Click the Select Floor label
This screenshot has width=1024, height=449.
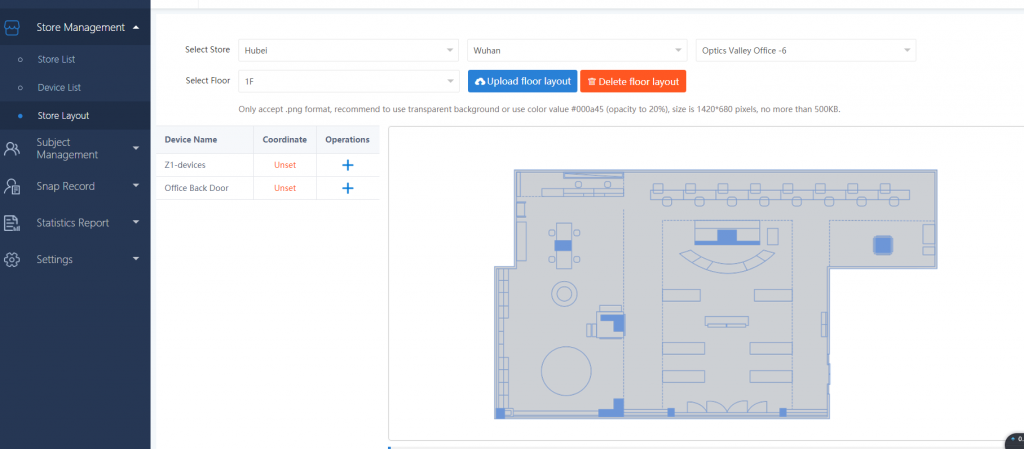[x=208, y=81]
